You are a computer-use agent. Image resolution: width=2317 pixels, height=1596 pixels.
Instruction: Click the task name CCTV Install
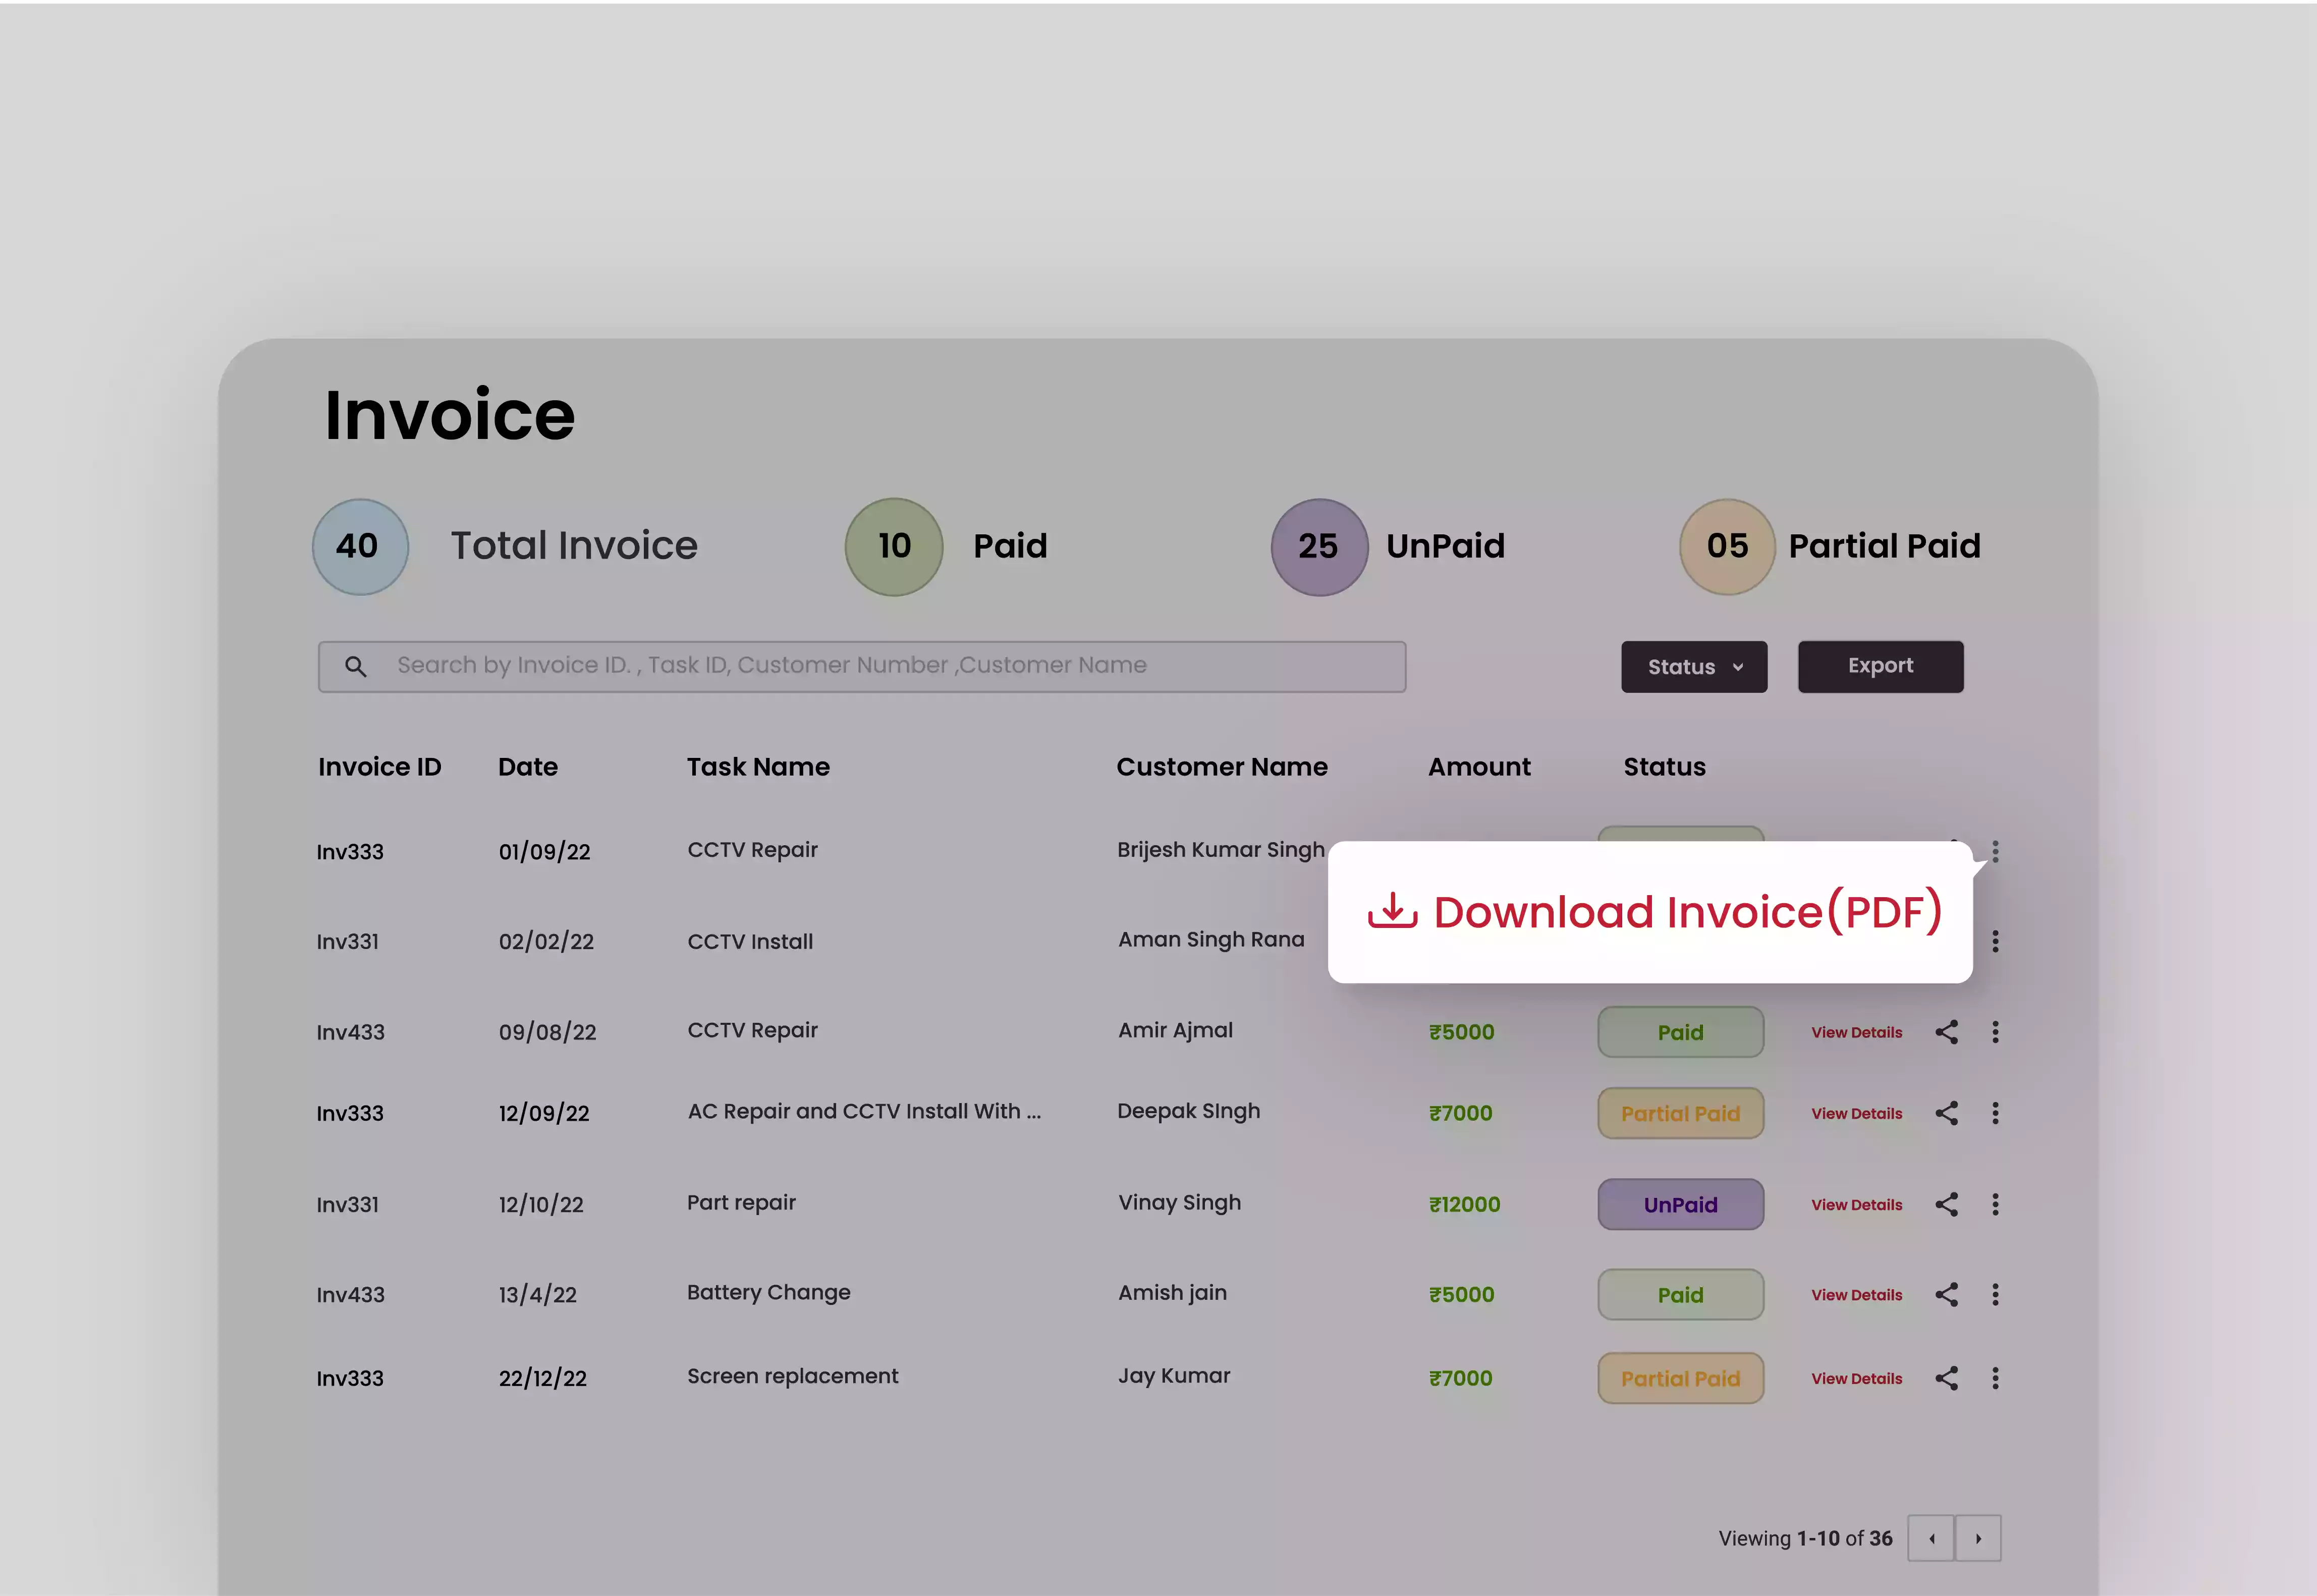(x=750, y=941)
